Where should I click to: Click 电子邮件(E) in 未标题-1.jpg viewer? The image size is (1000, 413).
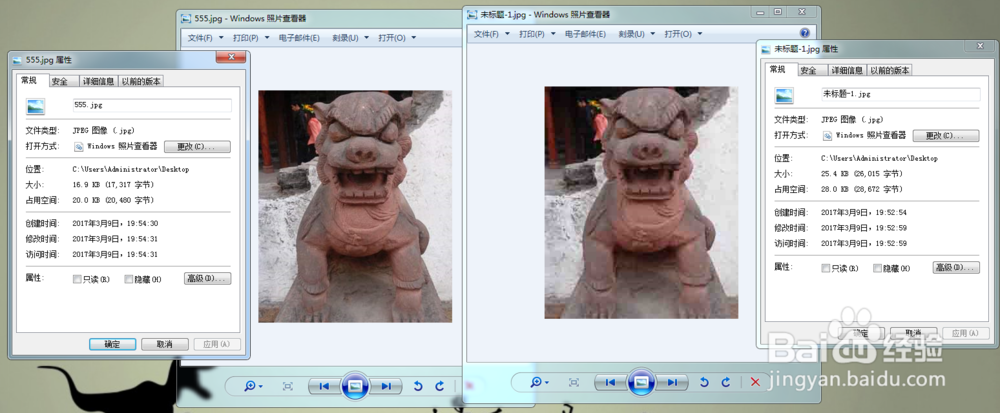585,34
